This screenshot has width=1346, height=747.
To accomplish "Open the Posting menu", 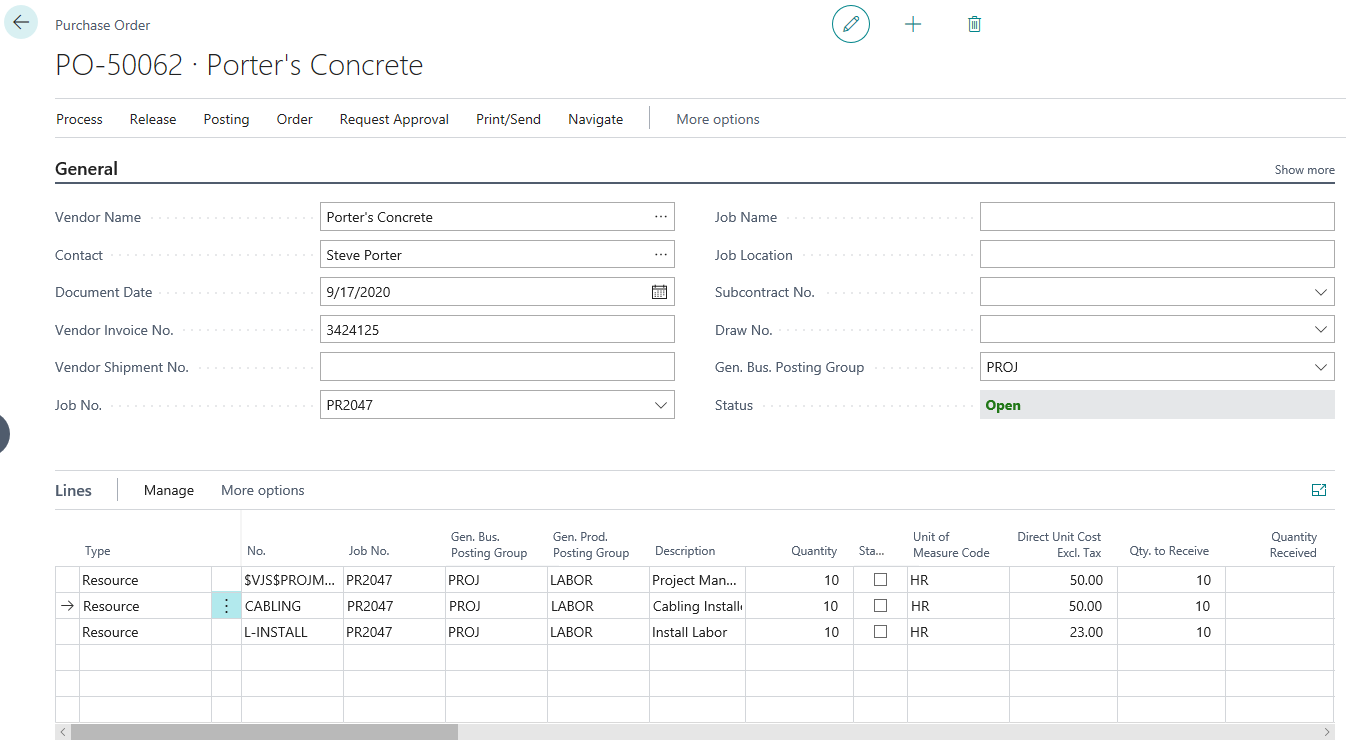I will [226, 119].
